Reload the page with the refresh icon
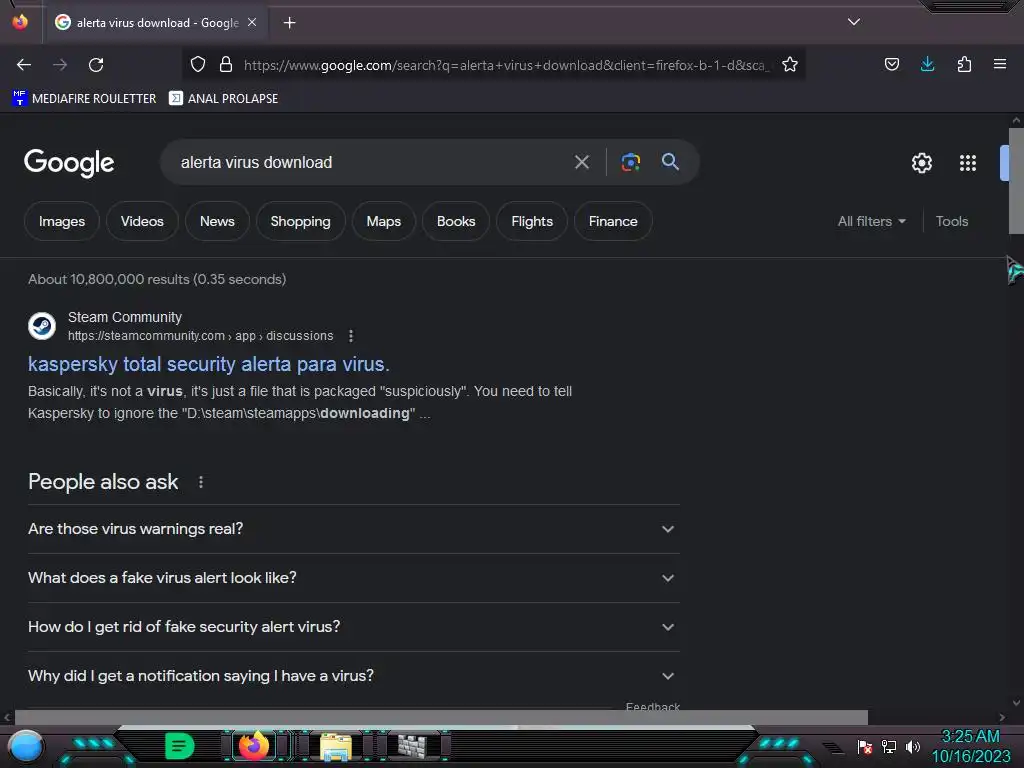 click(96, 65)
